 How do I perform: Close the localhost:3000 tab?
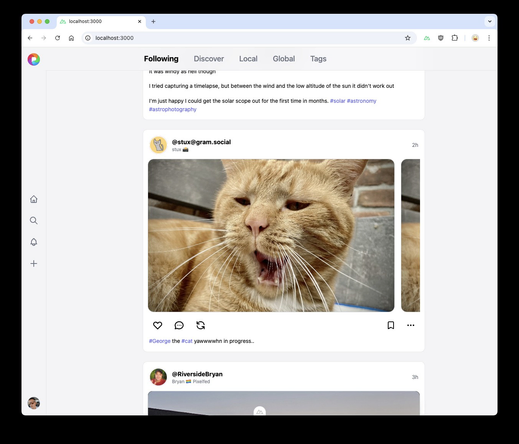pos(140,21)
